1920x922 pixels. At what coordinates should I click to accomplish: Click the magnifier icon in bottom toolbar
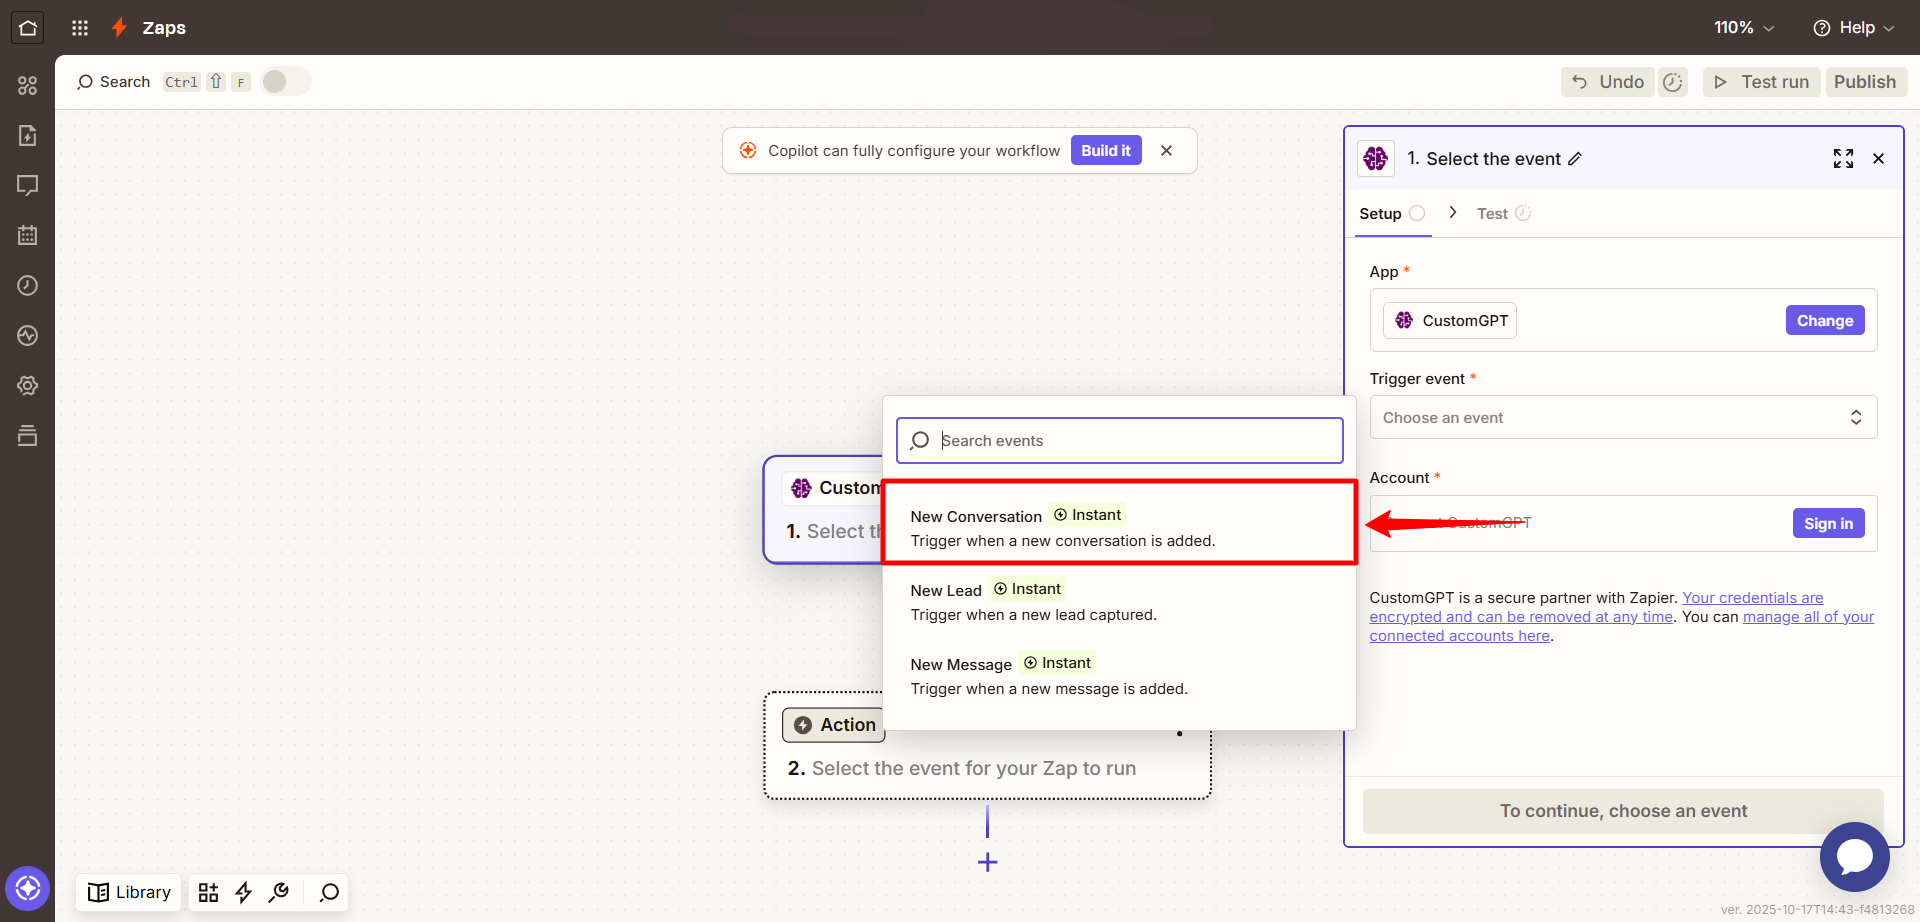tap(329, 892)
